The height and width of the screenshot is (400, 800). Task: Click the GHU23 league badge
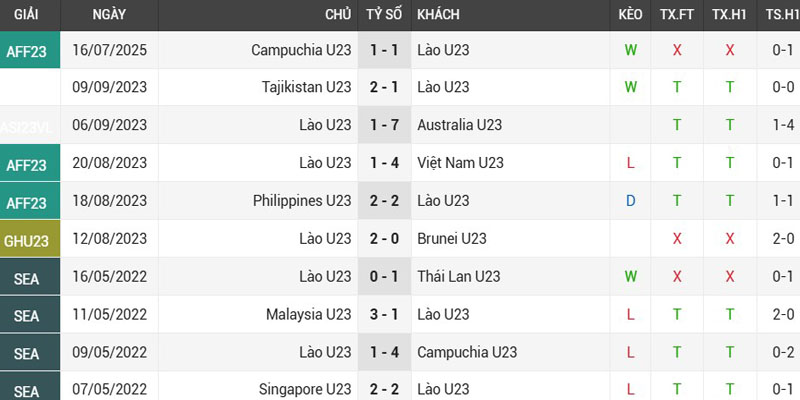(x=28, y=240)
